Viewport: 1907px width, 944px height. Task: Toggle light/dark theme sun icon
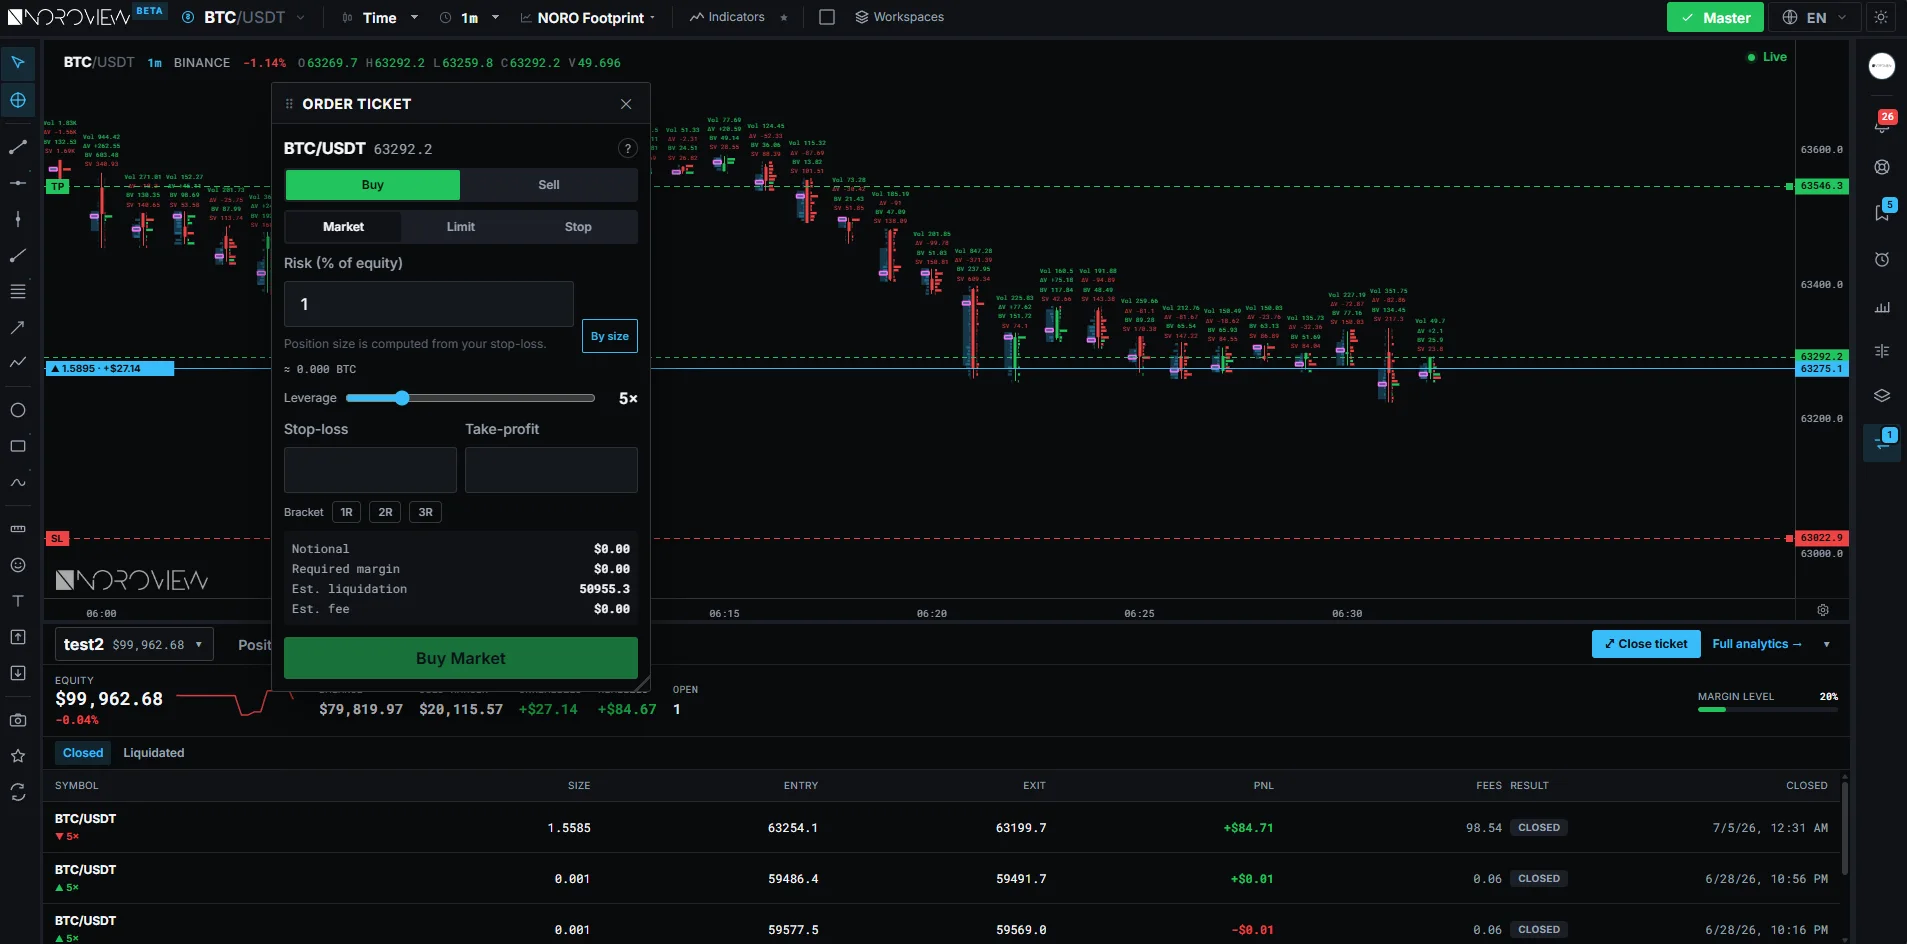(x=1881, y=17)
